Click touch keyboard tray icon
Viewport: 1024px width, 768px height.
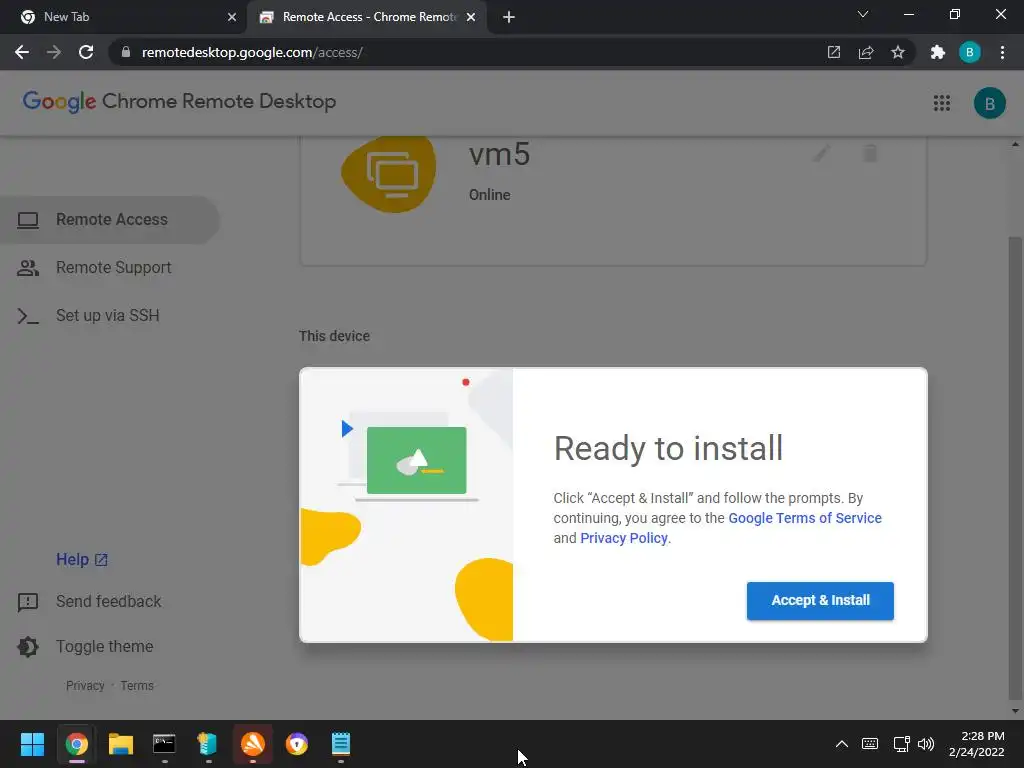870,744
